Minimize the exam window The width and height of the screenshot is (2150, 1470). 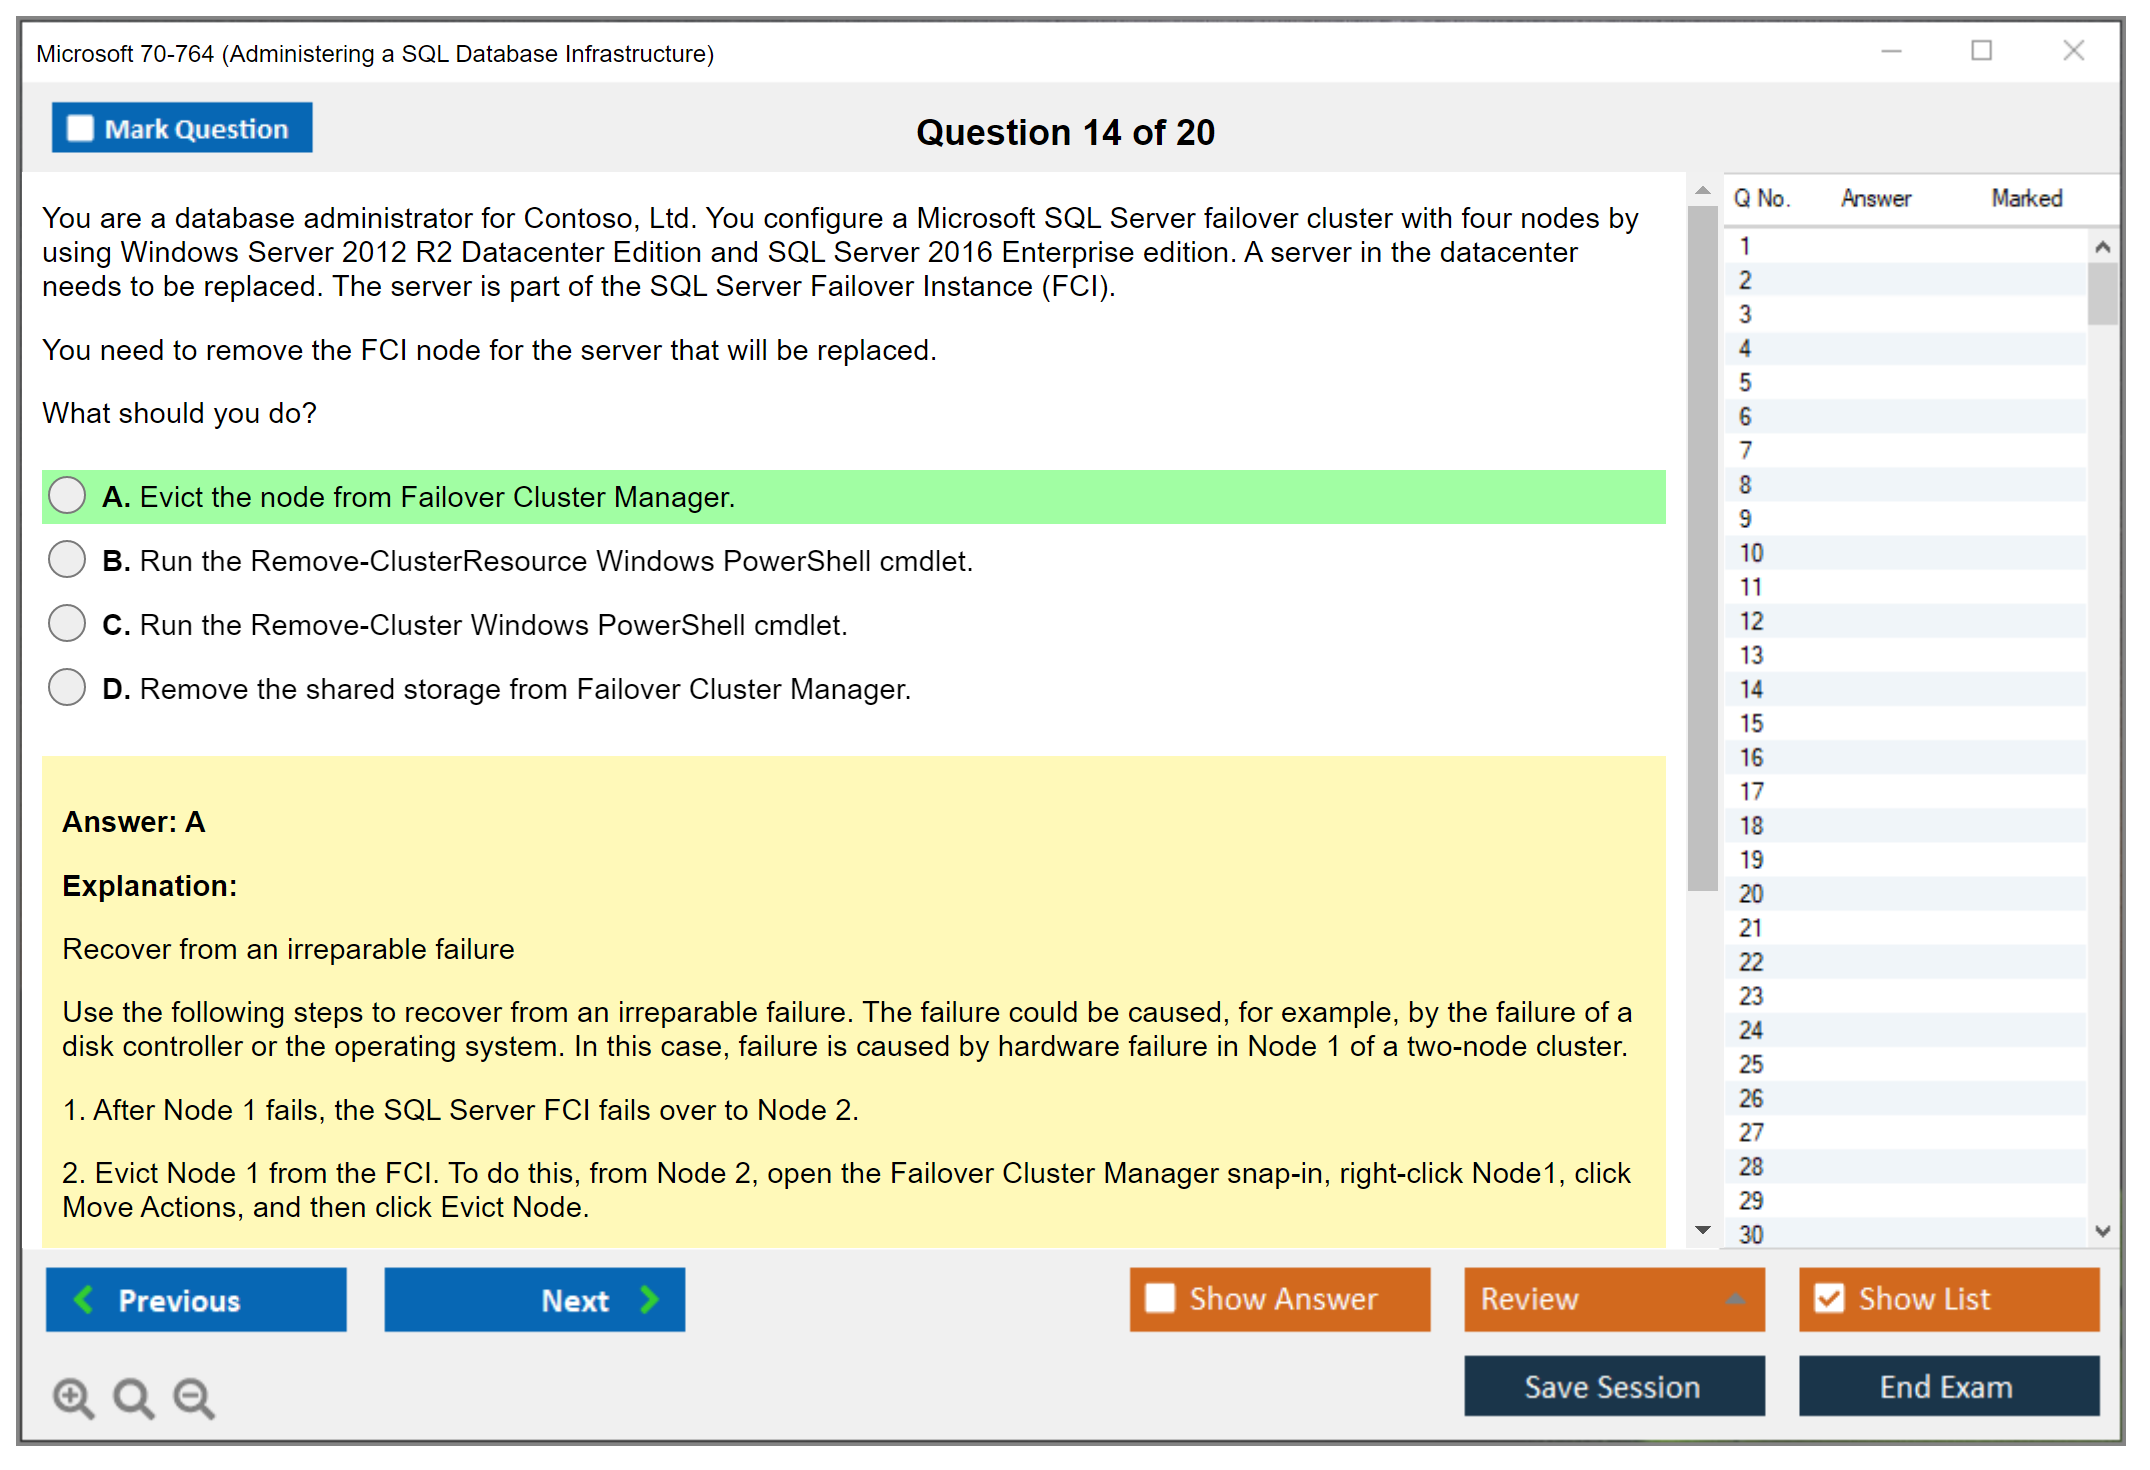click(1891, 51)
